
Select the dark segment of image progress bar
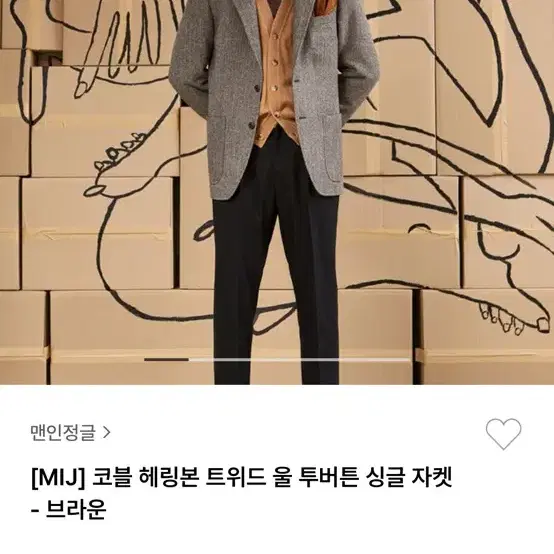166,360
